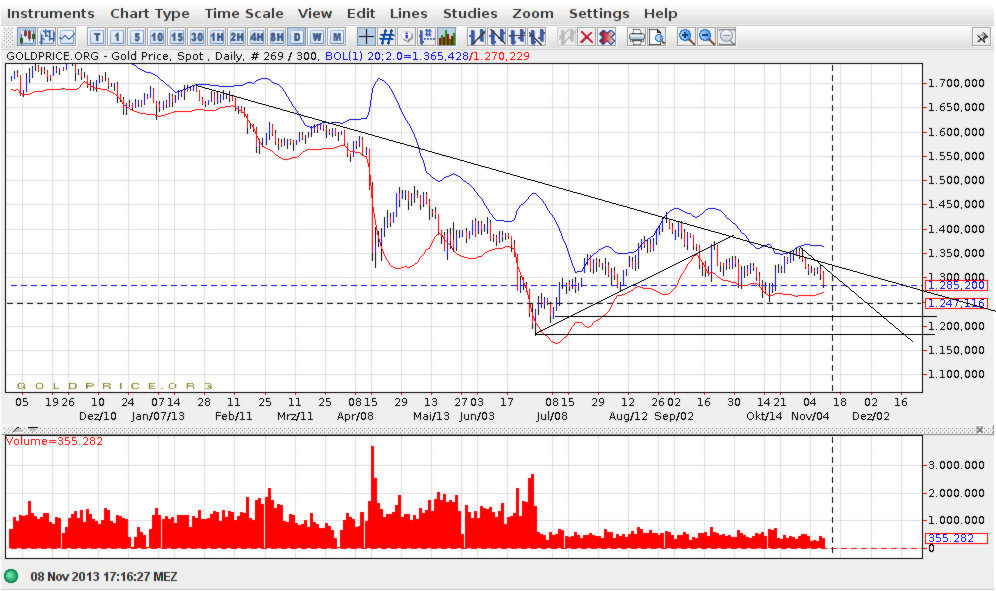Switch to 1H time scale

pyautogui.click(x=217, y=37)
